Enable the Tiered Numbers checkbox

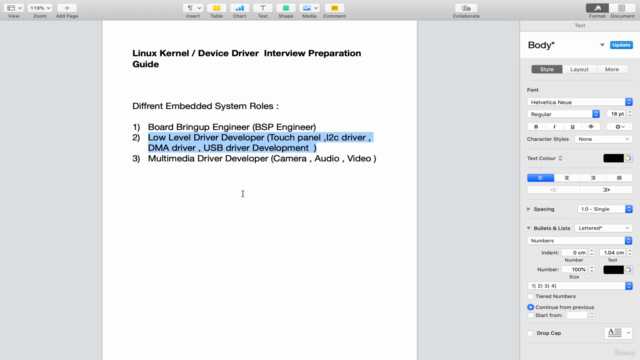[531, 296]
